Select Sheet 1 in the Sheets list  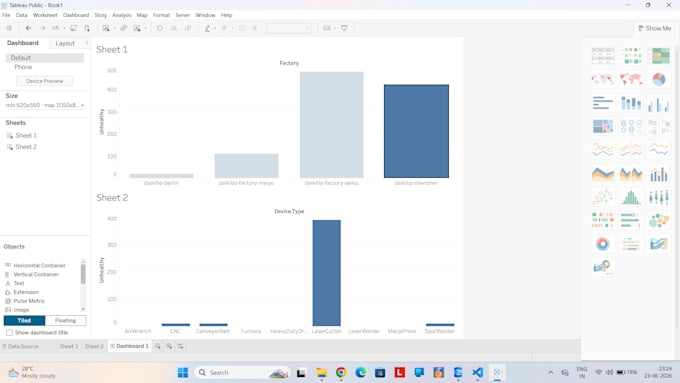pos(26,135)
